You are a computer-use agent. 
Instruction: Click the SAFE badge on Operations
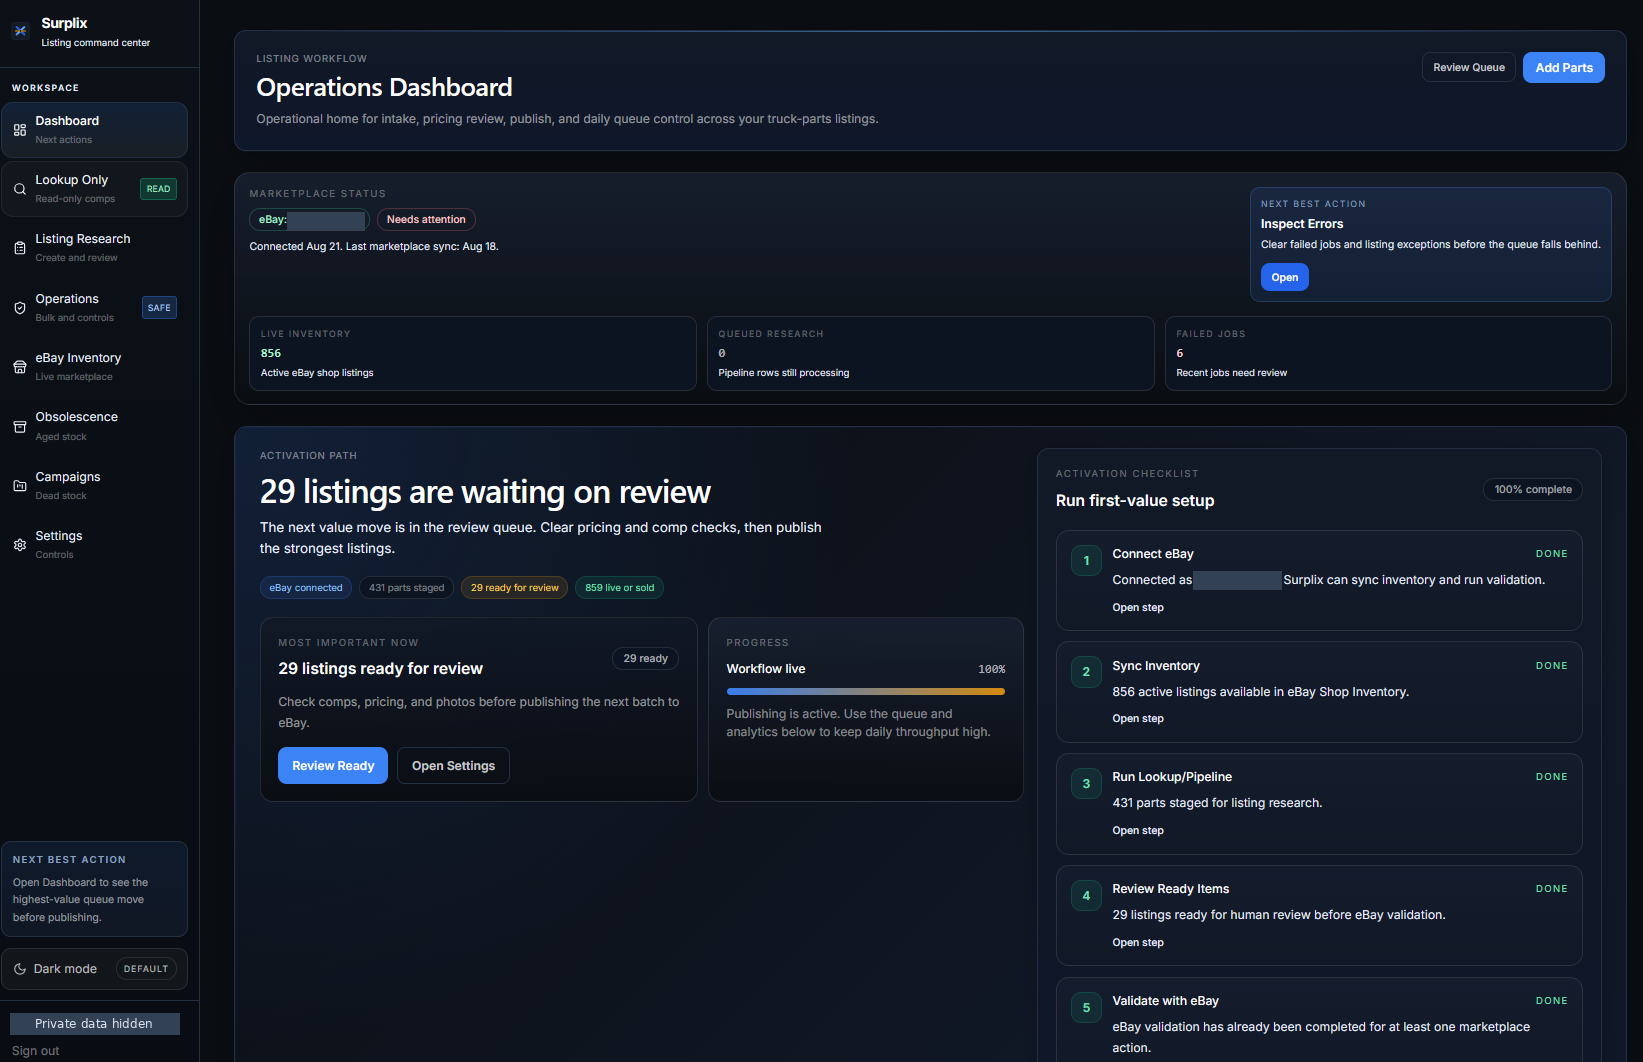(x=159, y=308)
